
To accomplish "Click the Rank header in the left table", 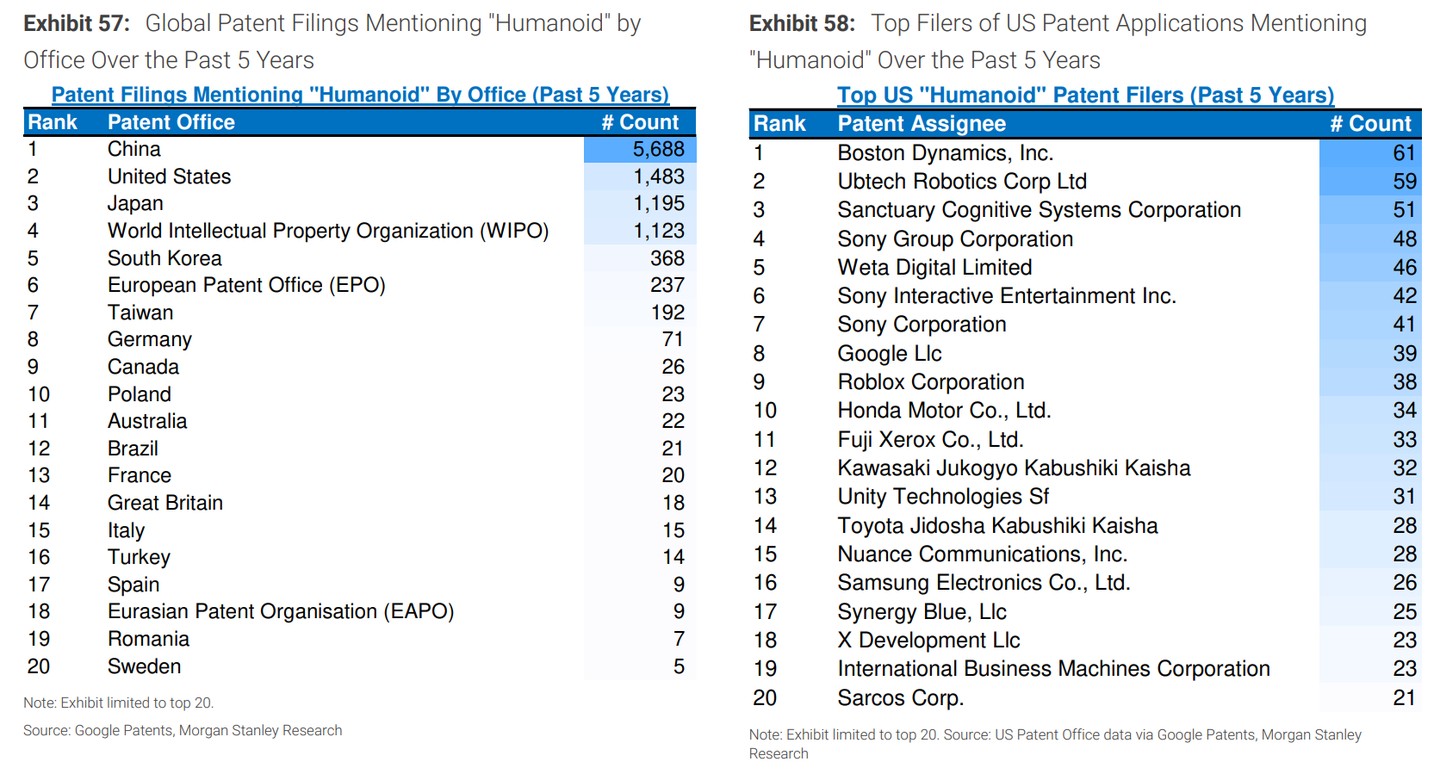I will pyautogui.click(x=52, y=122).
